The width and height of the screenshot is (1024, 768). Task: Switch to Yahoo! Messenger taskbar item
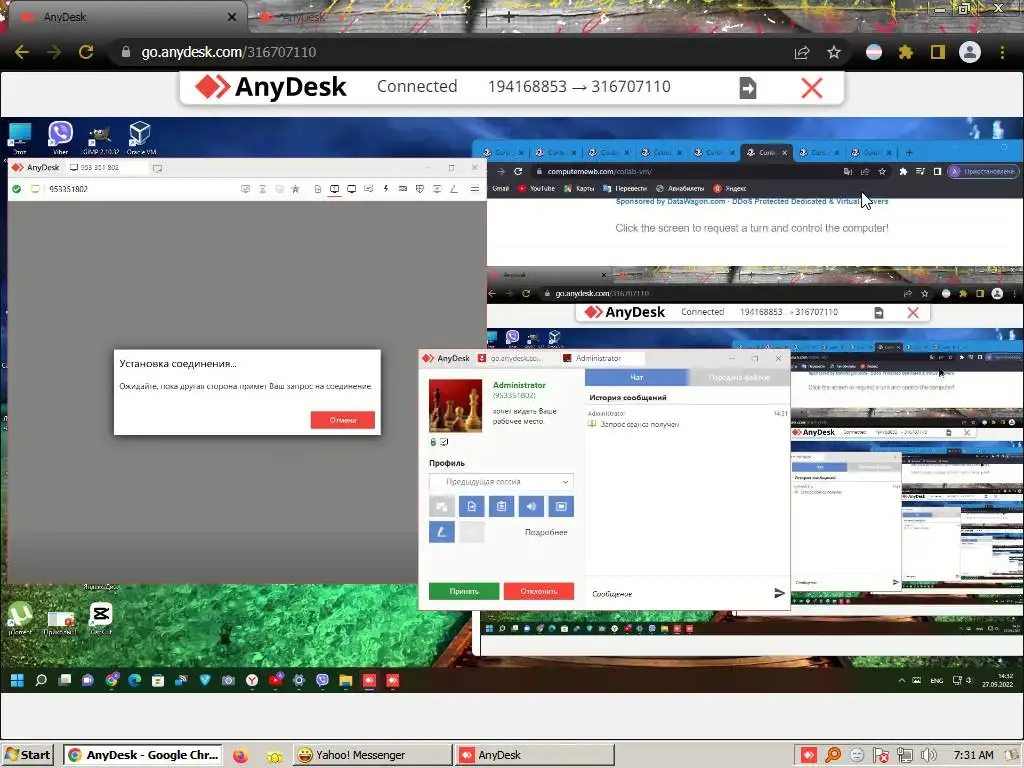(372, 755)
